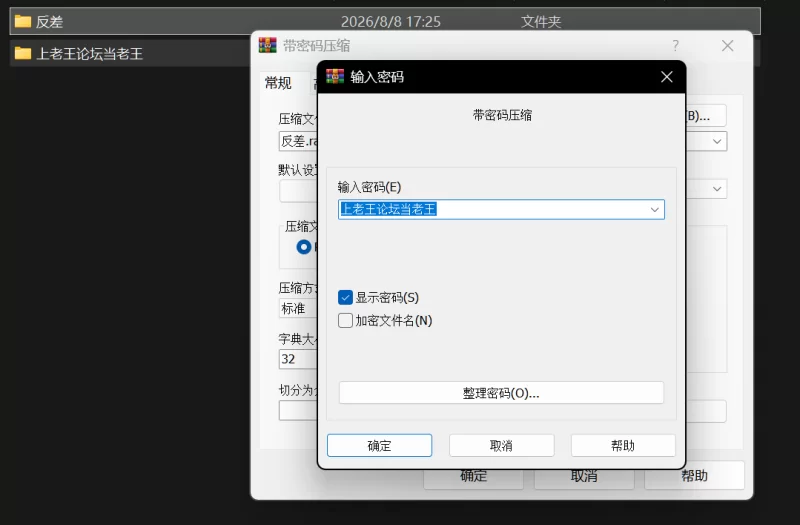Click WinRAR icon in 输入密码 title bar
Viewport: 800px width, 525px height.
click(335, 77)
